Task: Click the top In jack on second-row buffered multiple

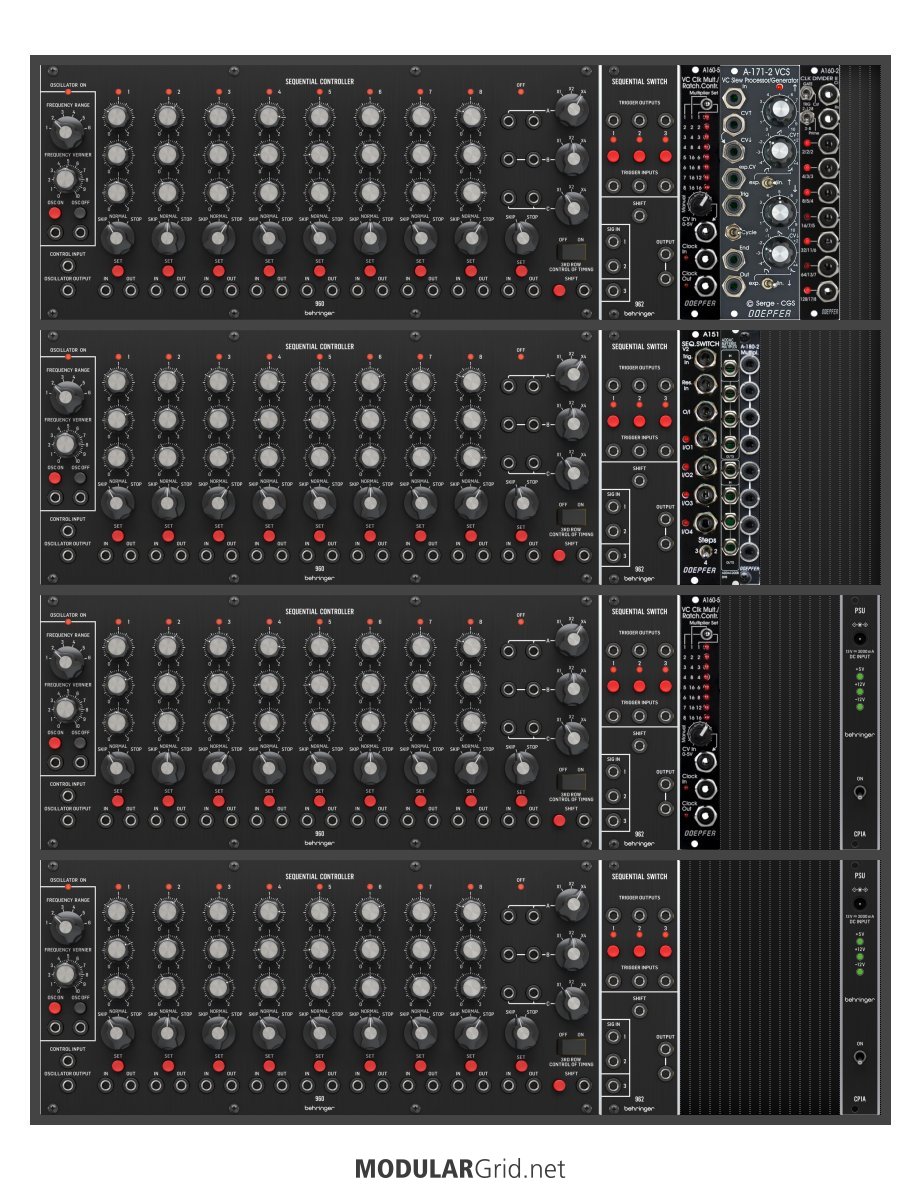Action: click(729, 369)
